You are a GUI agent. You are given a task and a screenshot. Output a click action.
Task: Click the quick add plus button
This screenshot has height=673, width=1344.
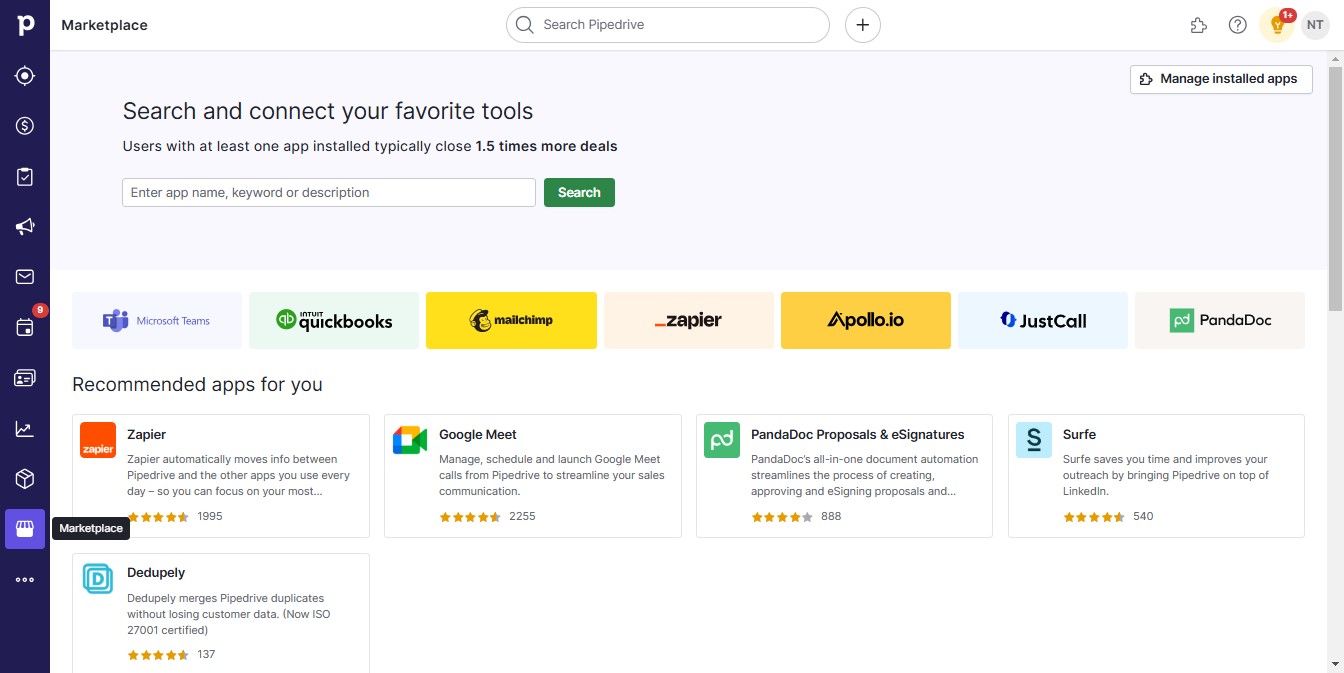[x=863, y=25]
